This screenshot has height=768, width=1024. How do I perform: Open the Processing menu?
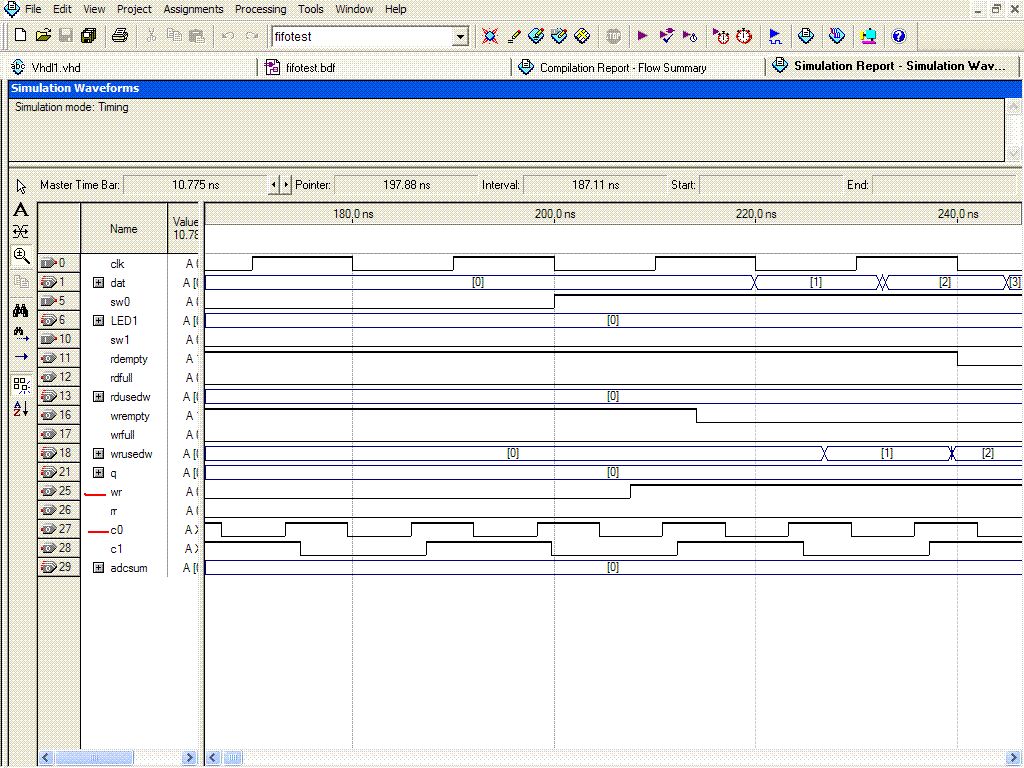point(260,9)
